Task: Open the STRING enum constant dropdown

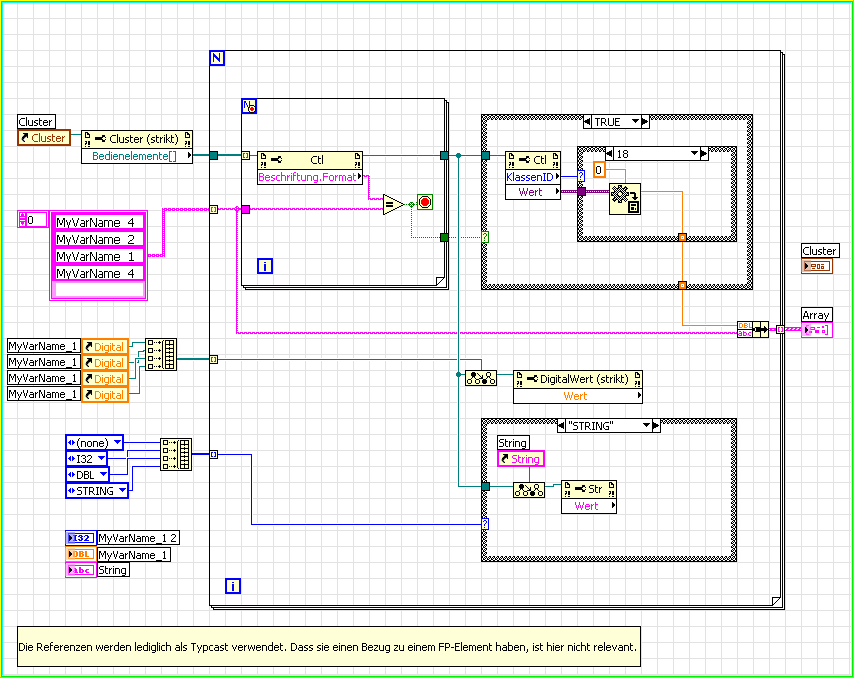Action: coord(122,491)
